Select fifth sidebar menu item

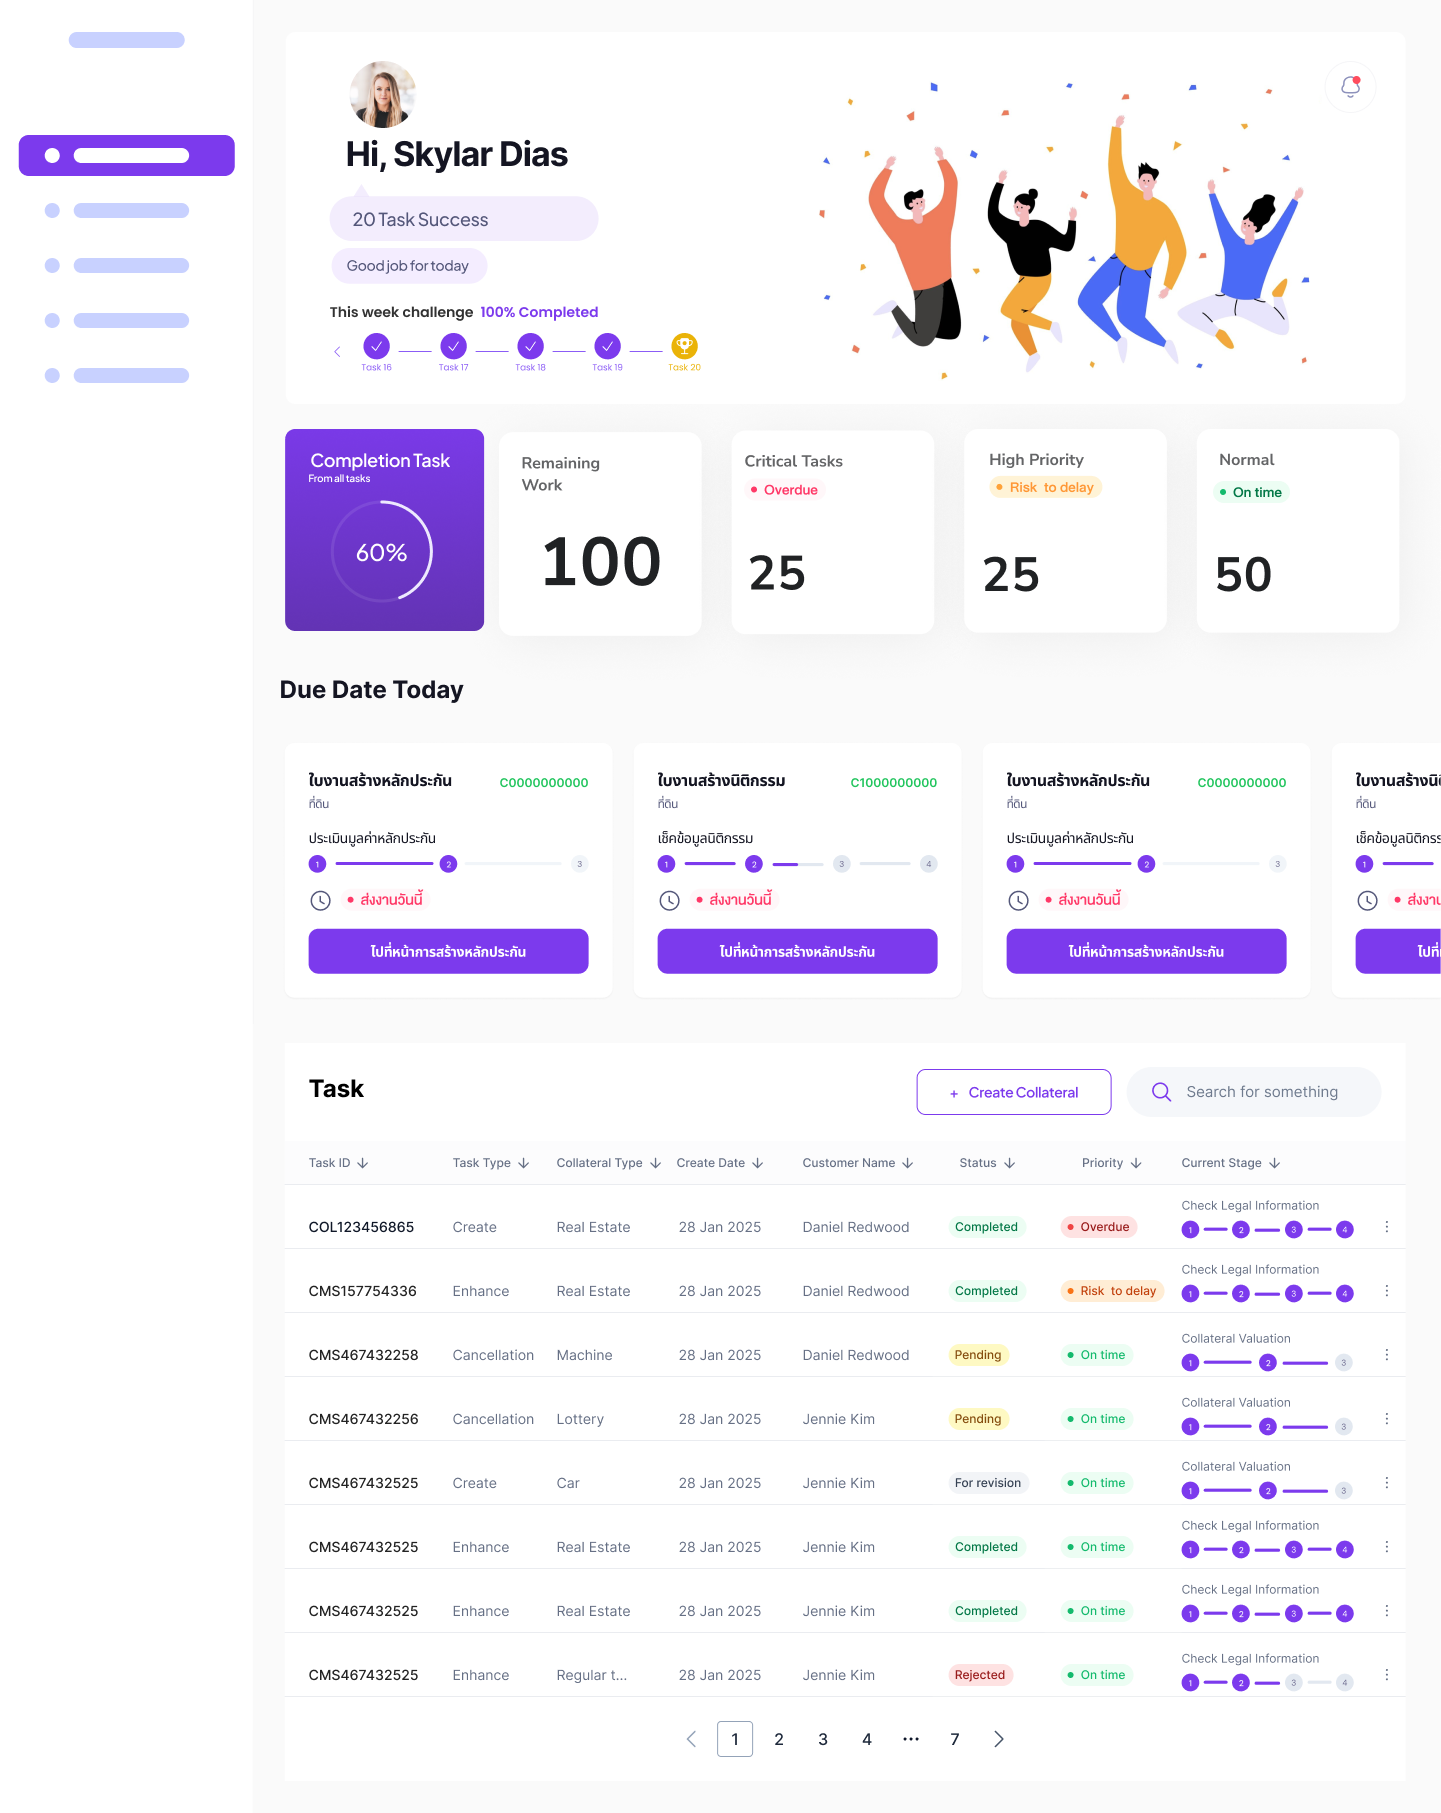(x=117, y=375)
